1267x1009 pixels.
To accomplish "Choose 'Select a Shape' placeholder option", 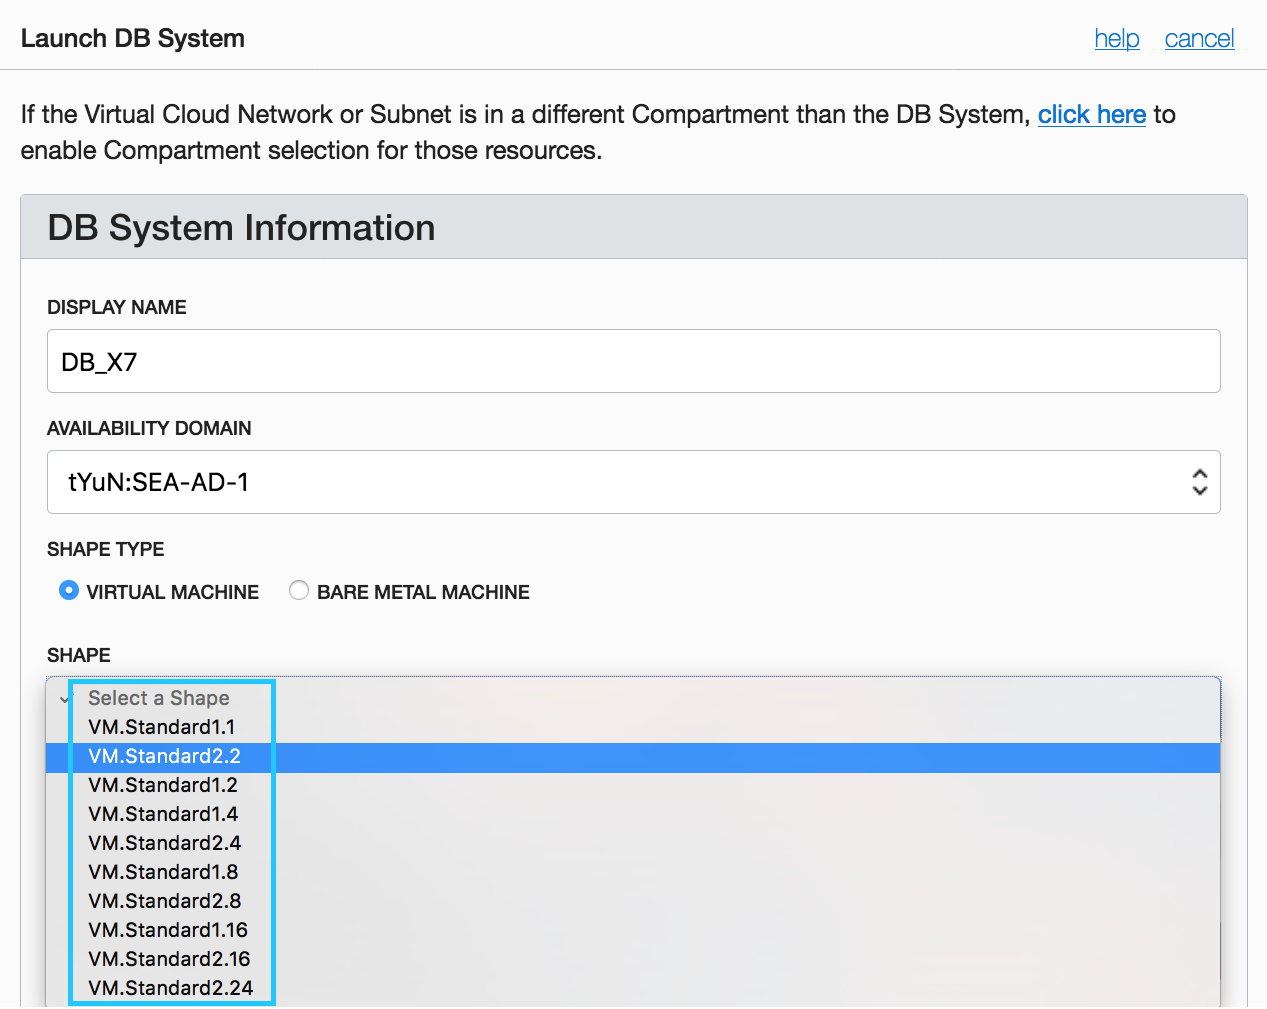I will click(159, 698).
